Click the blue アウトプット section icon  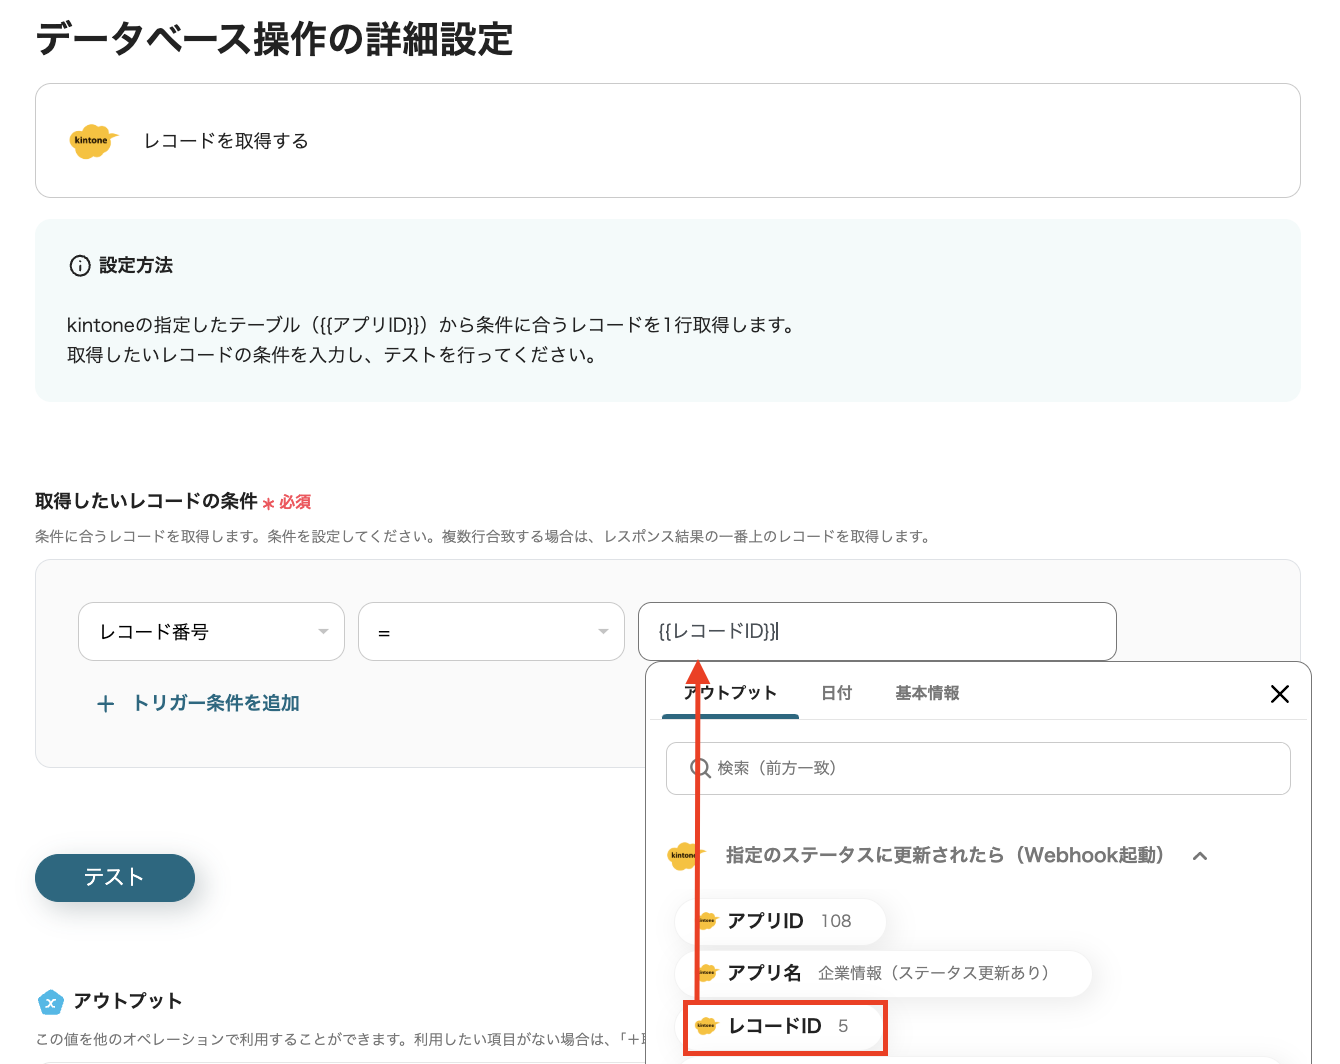click(x=50, y=1001)
